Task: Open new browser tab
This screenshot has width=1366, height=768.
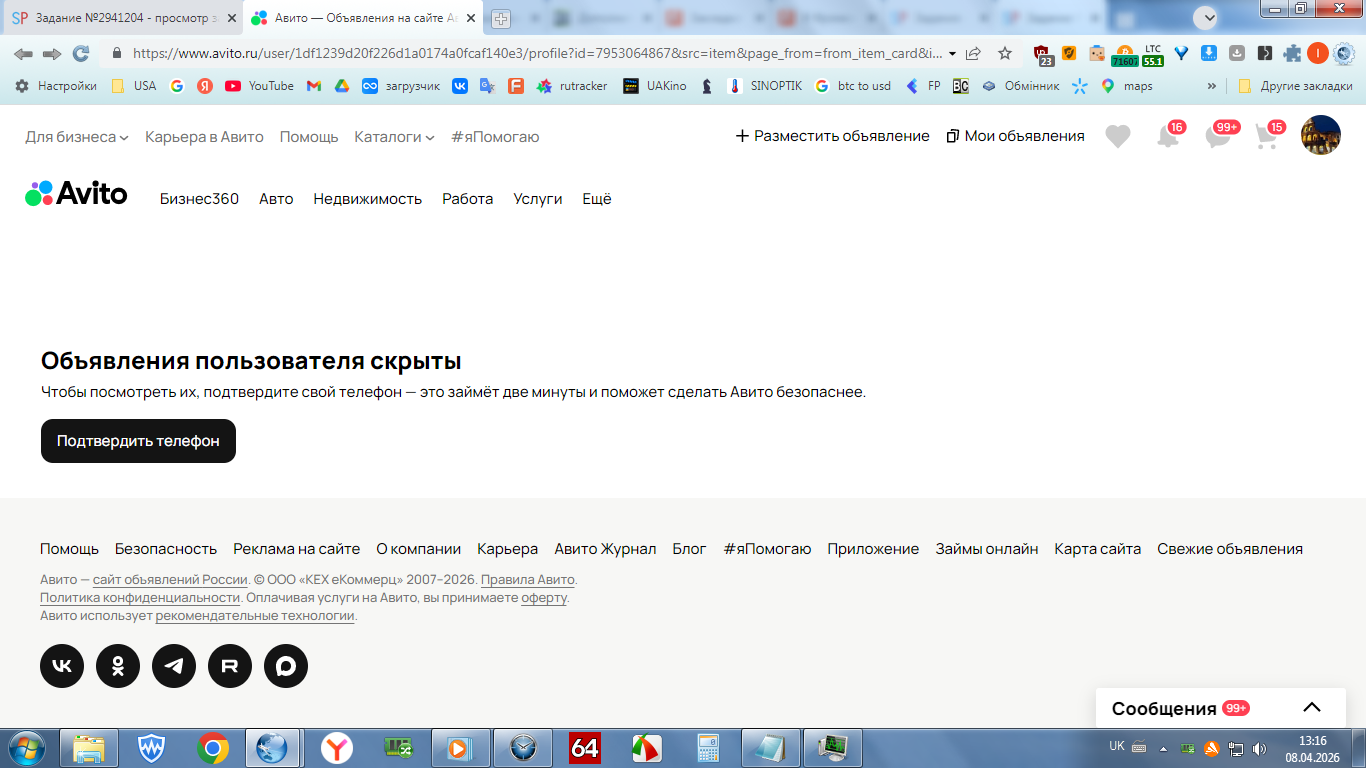Action: 500,18
